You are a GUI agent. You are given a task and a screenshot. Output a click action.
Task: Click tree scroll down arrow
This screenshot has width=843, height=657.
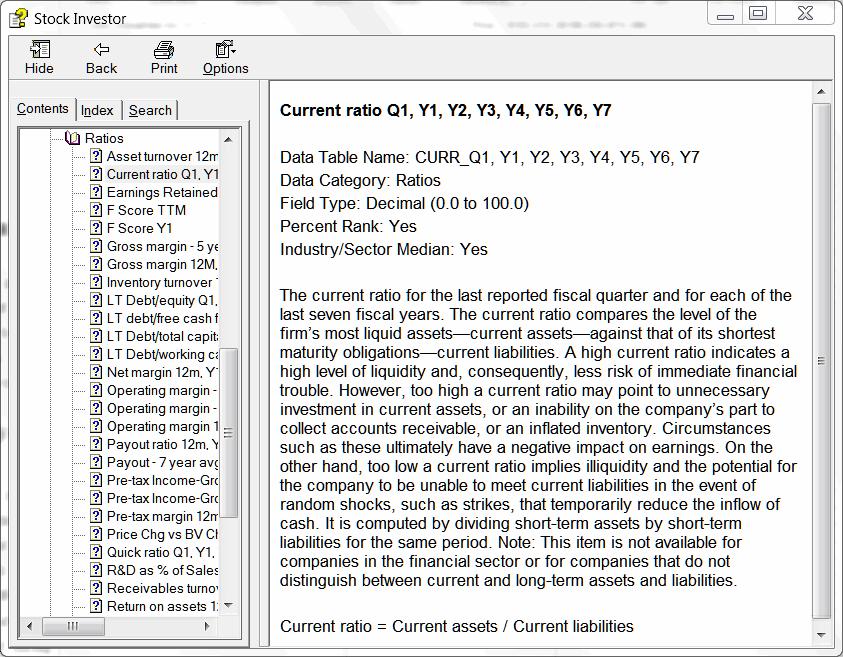pos(228,605)
